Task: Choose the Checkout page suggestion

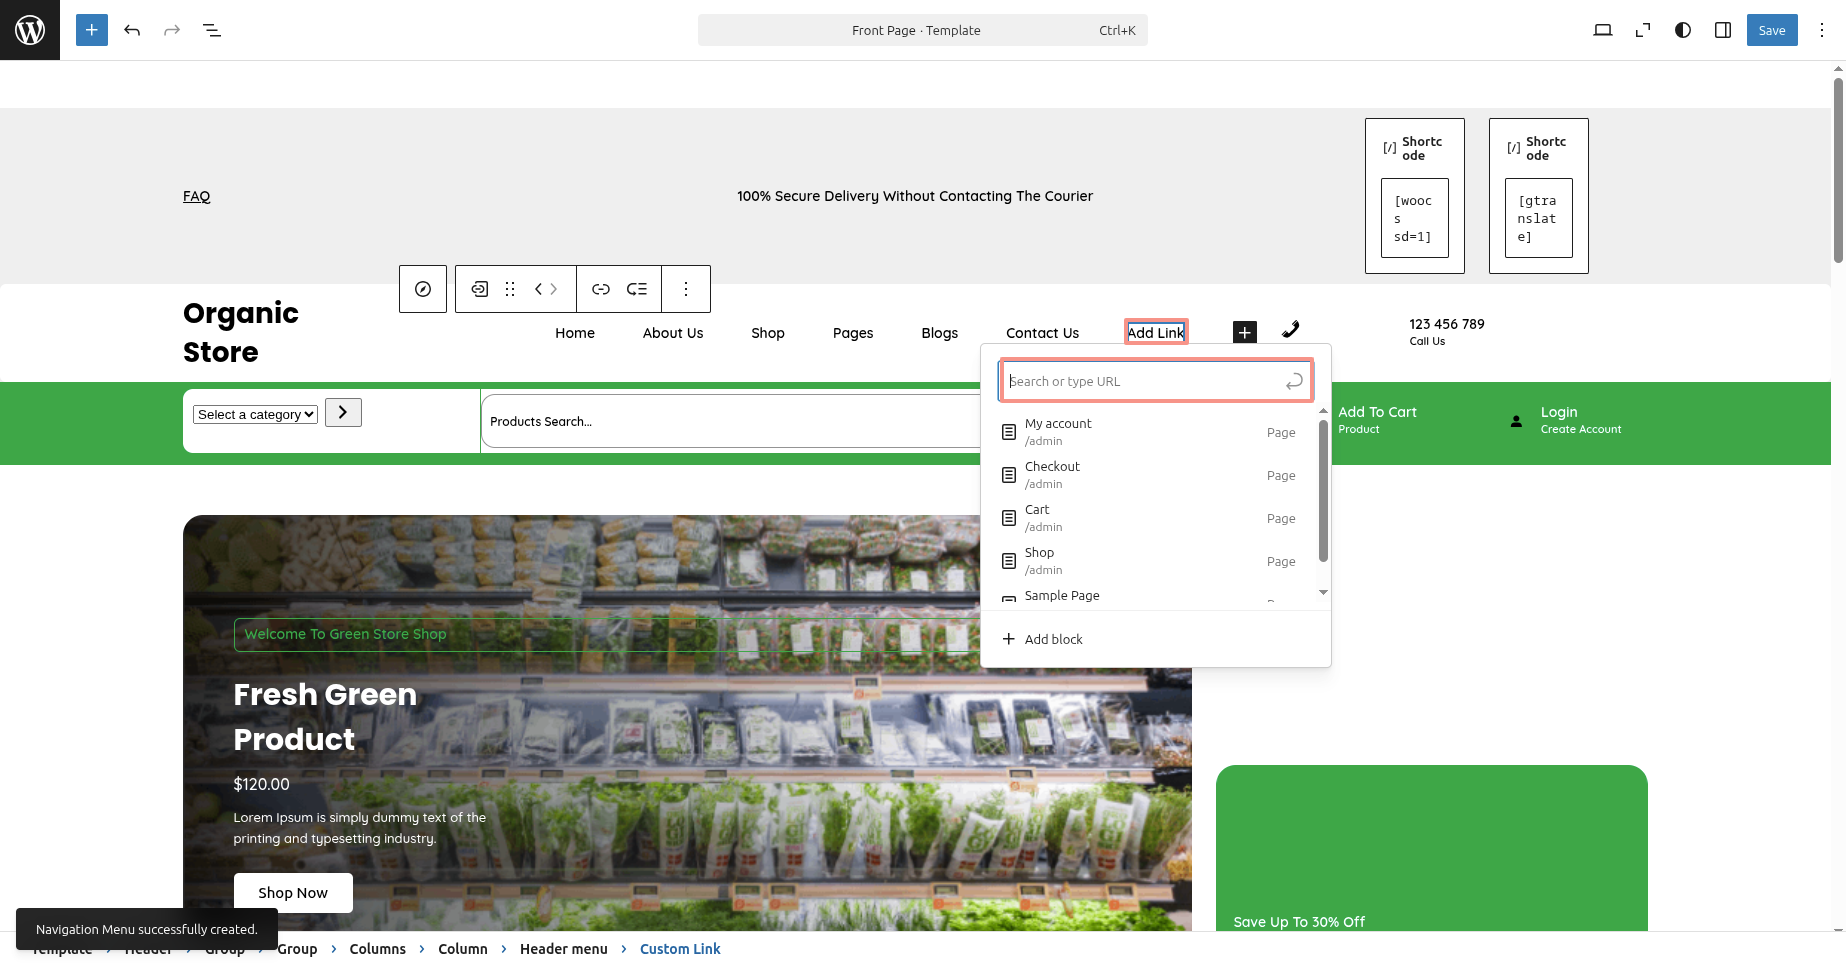Action: [1150, 475]
